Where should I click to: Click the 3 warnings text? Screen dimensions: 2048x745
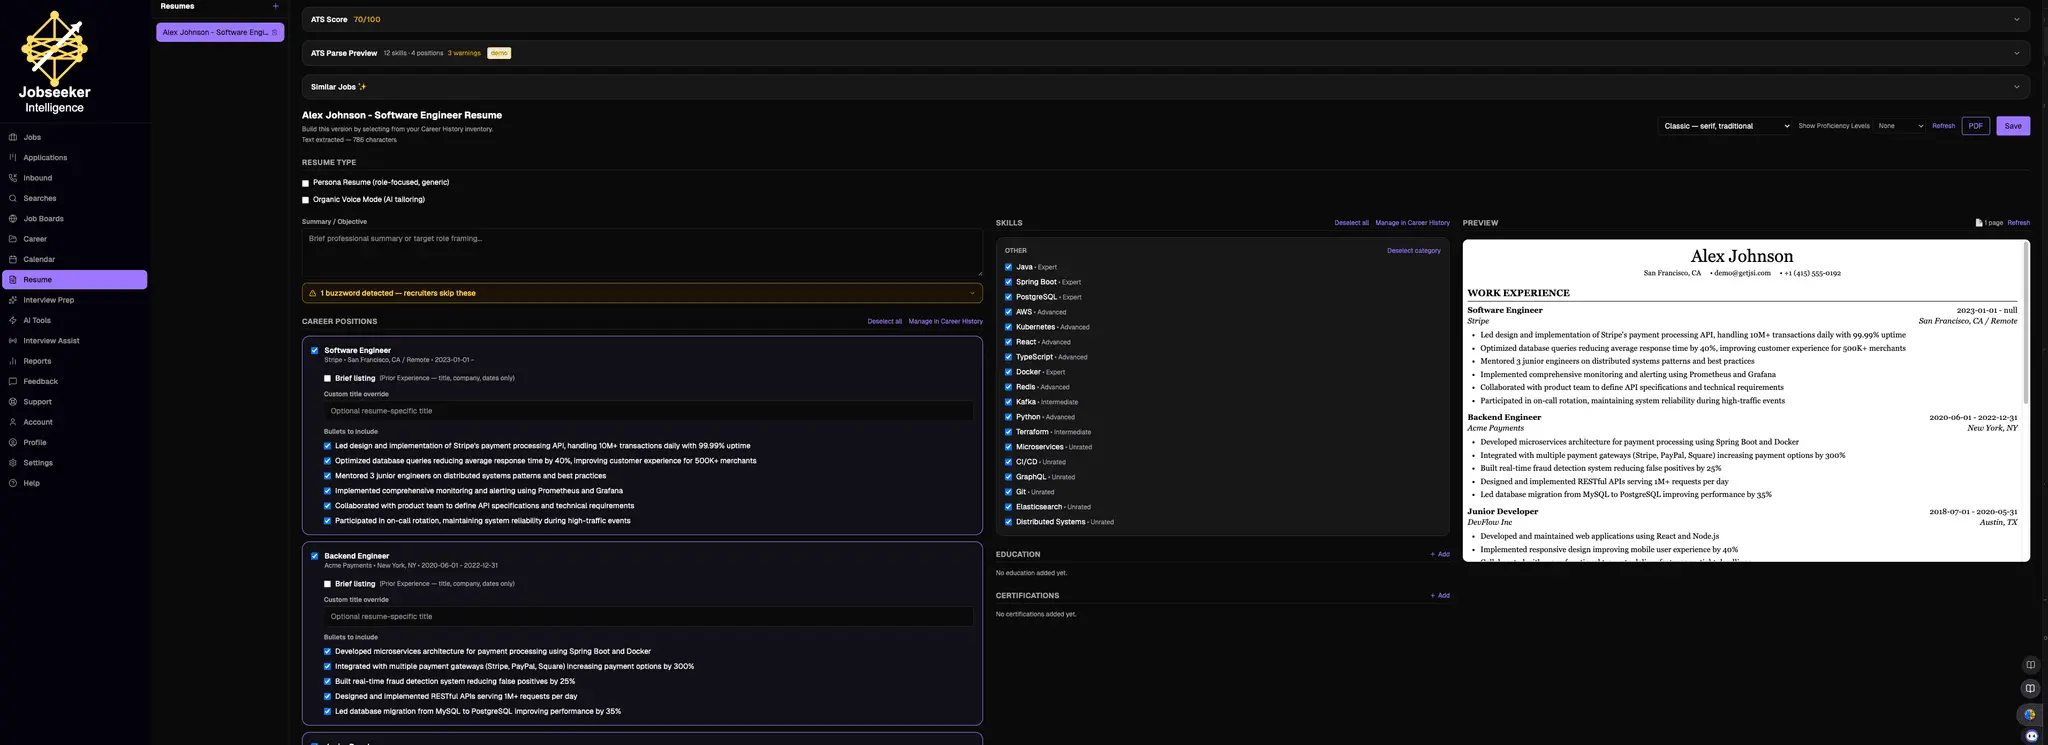tap(464, 53)
